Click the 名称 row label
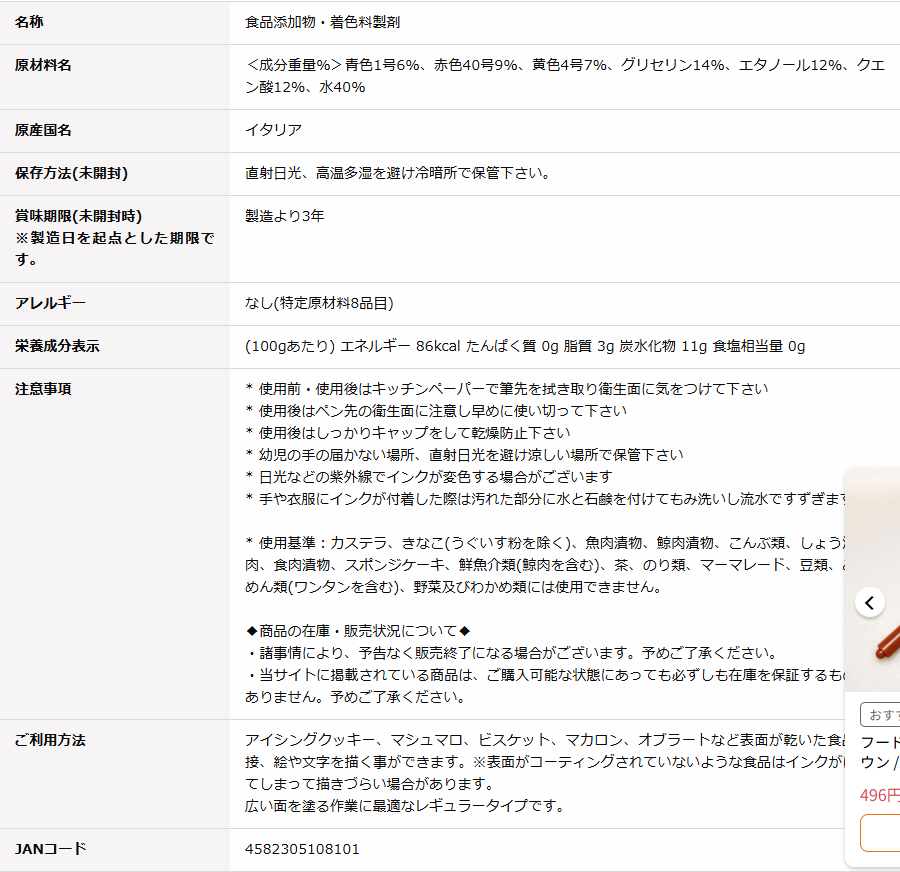Screen dimensions: 900x872 pyautogui.click(x=29, y=22)
